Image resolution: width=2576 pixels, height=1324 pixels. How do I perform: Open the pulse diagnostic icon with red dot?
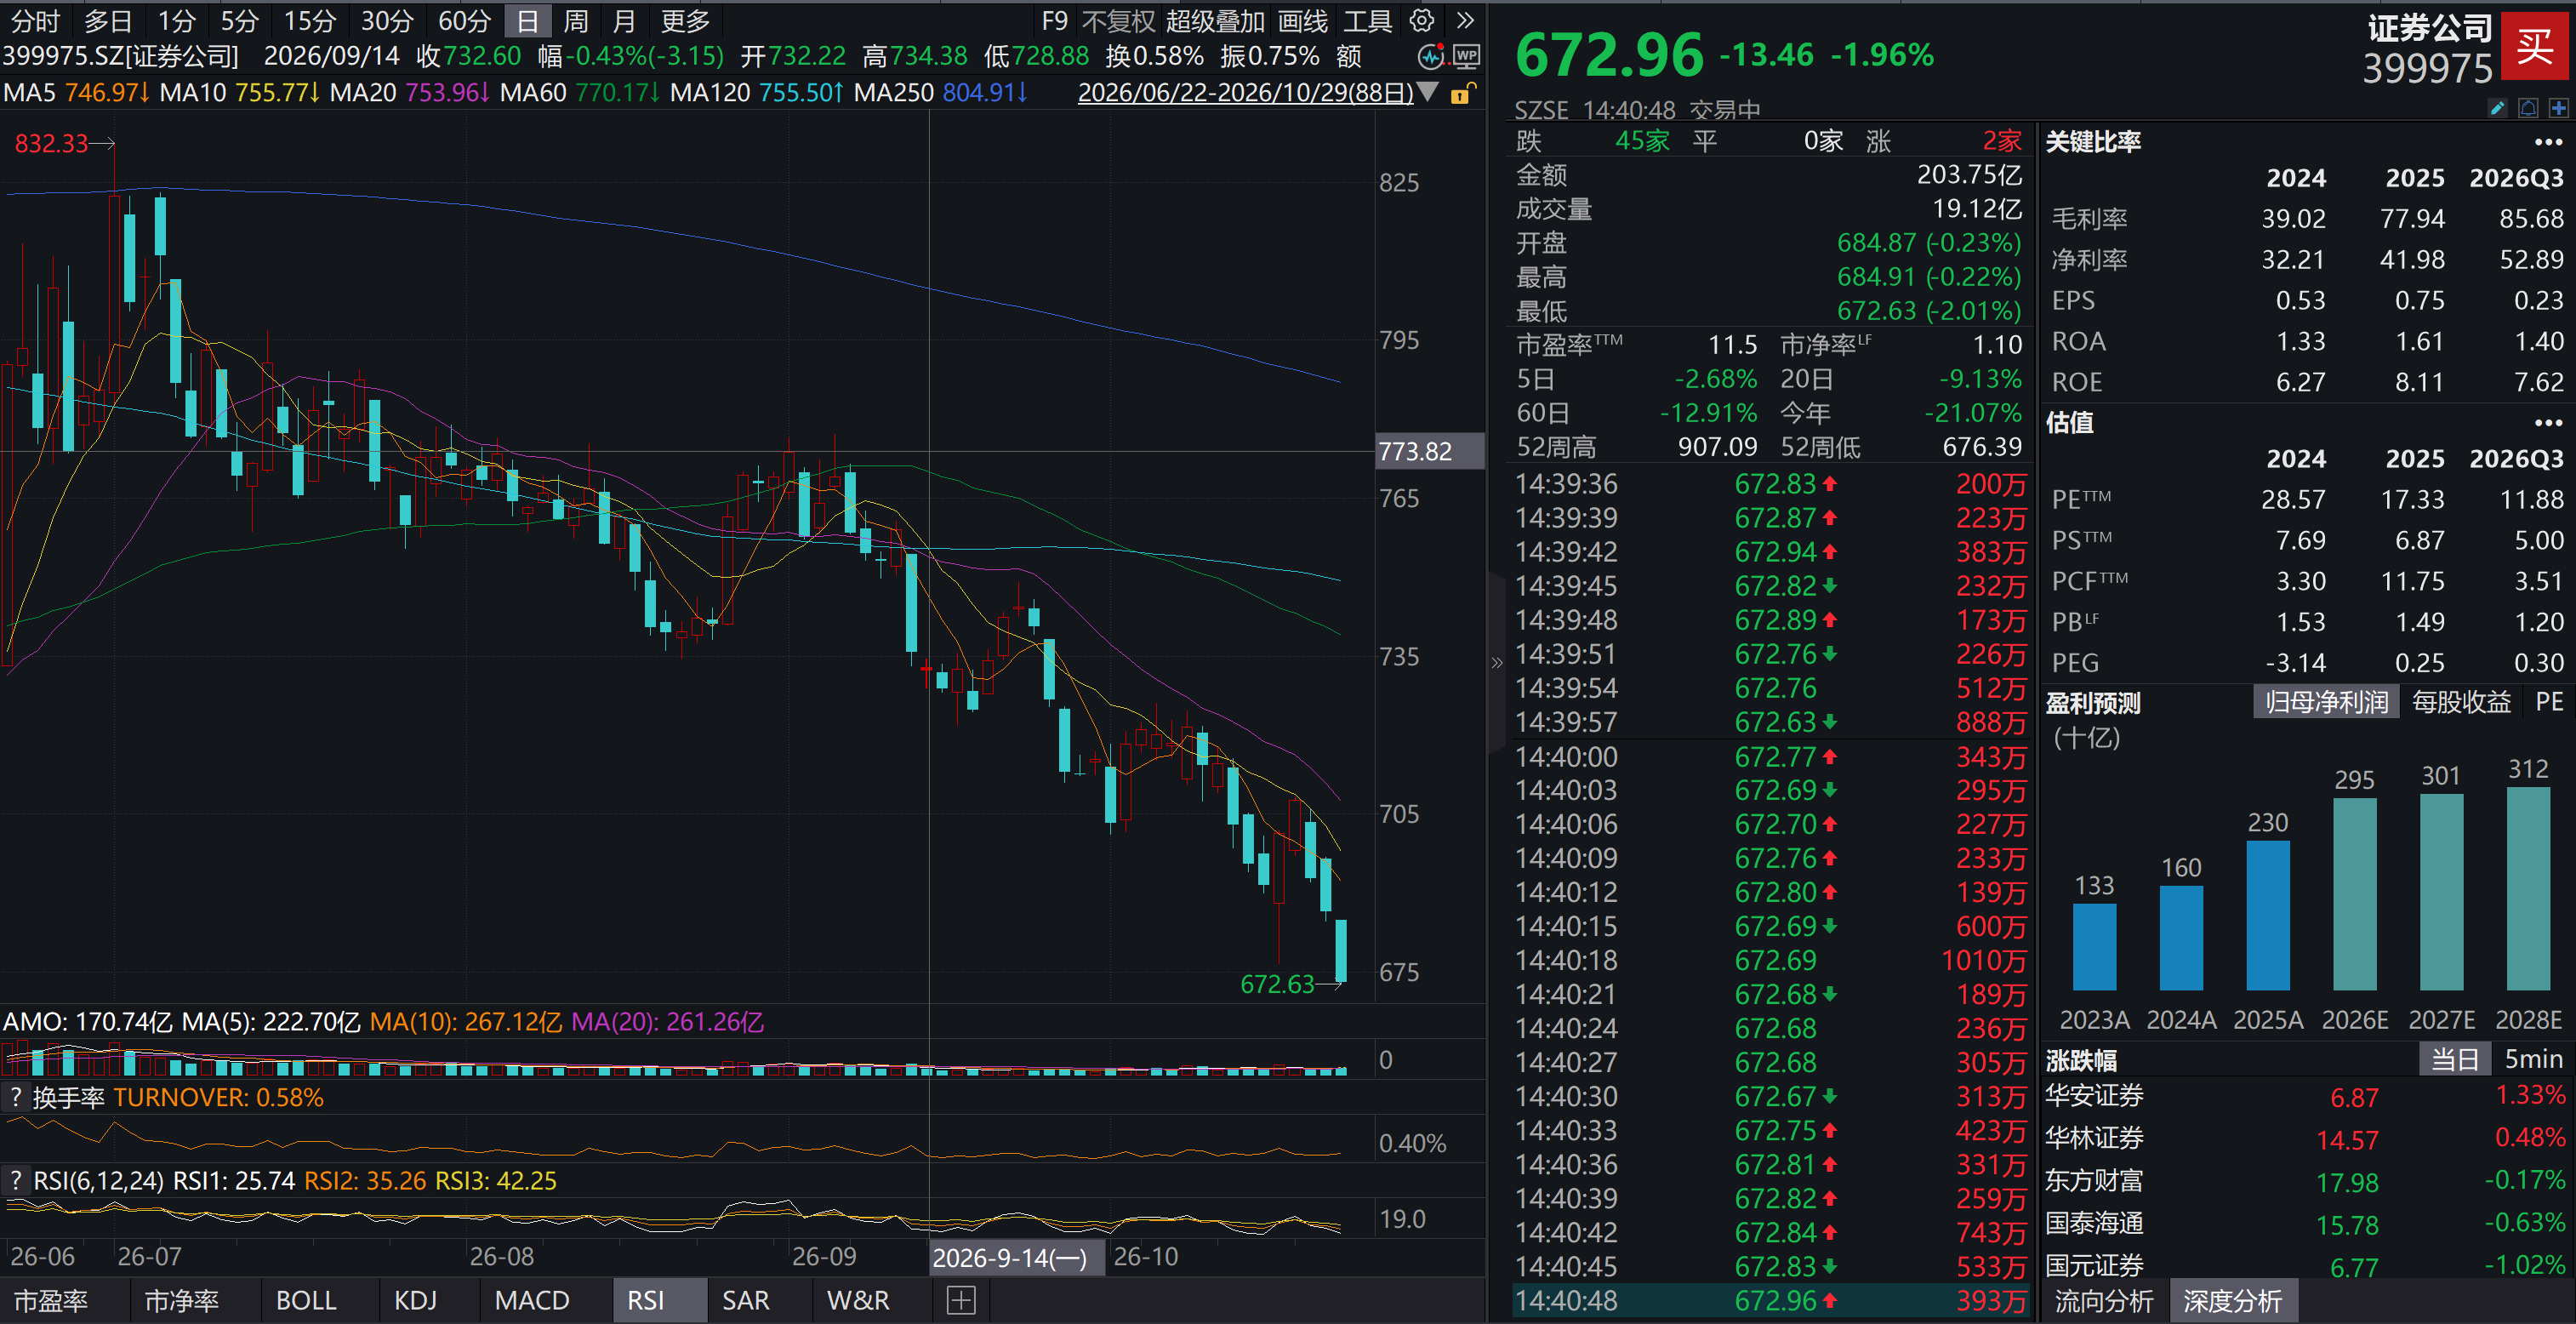click(x=1431, y=56)
